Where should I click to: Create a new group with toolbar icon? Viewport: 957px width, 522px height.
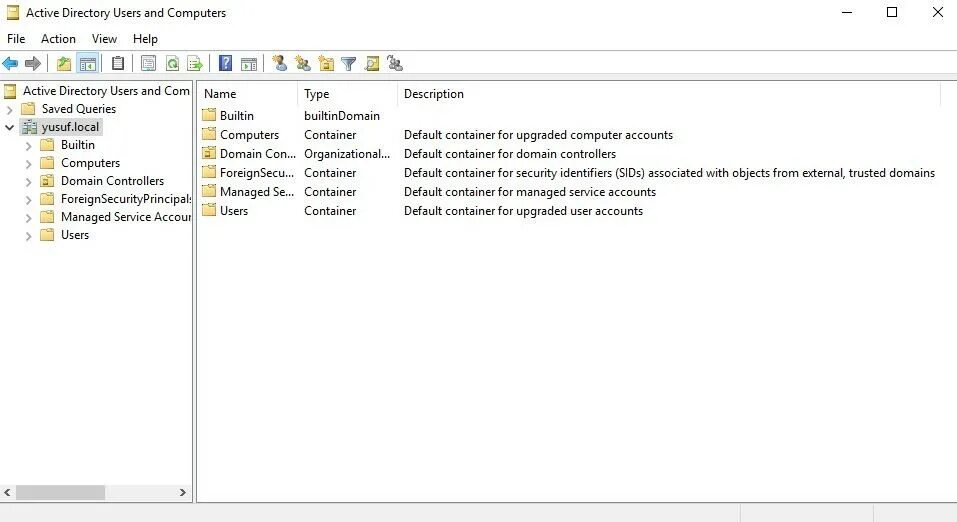click(x=303, y=63)
